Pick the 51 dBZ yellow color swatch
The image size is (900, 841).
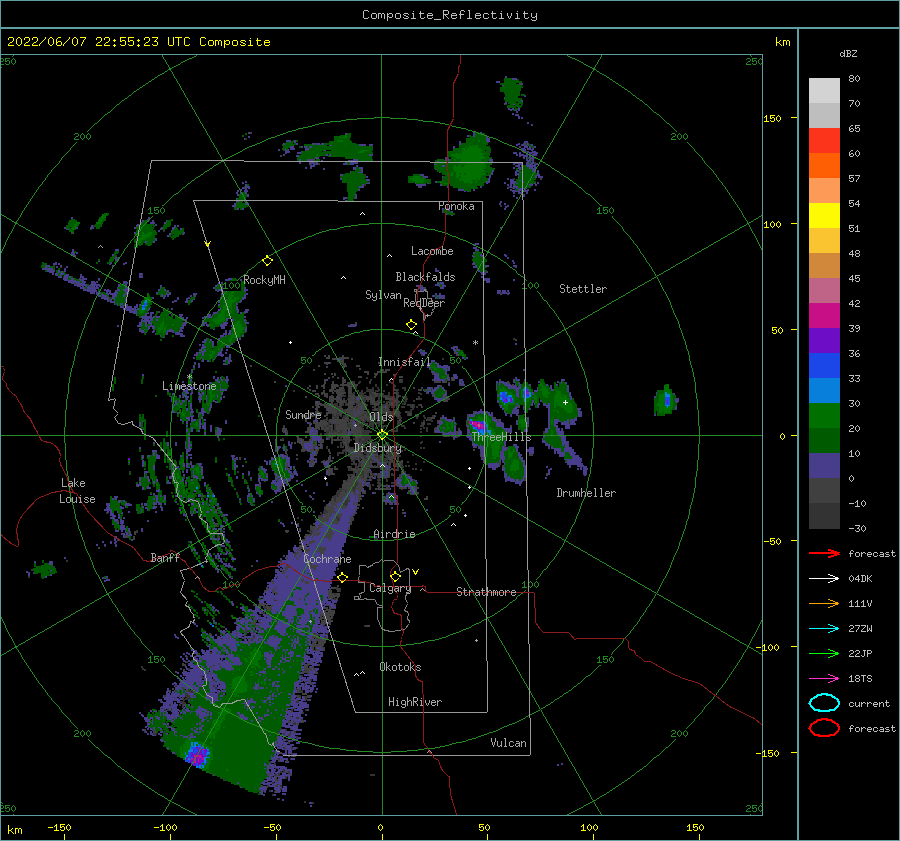click(824, 215)
